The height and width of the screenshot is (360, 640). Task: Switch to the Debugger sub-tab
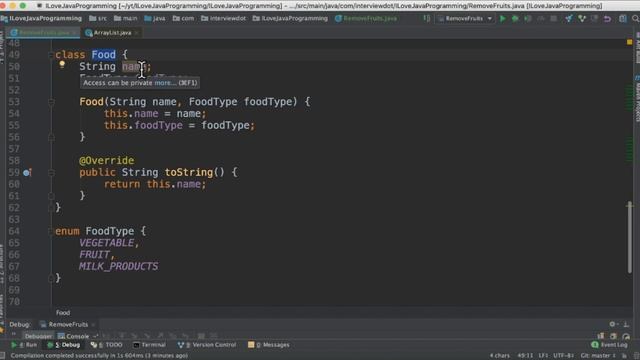(x=38, y=336)
